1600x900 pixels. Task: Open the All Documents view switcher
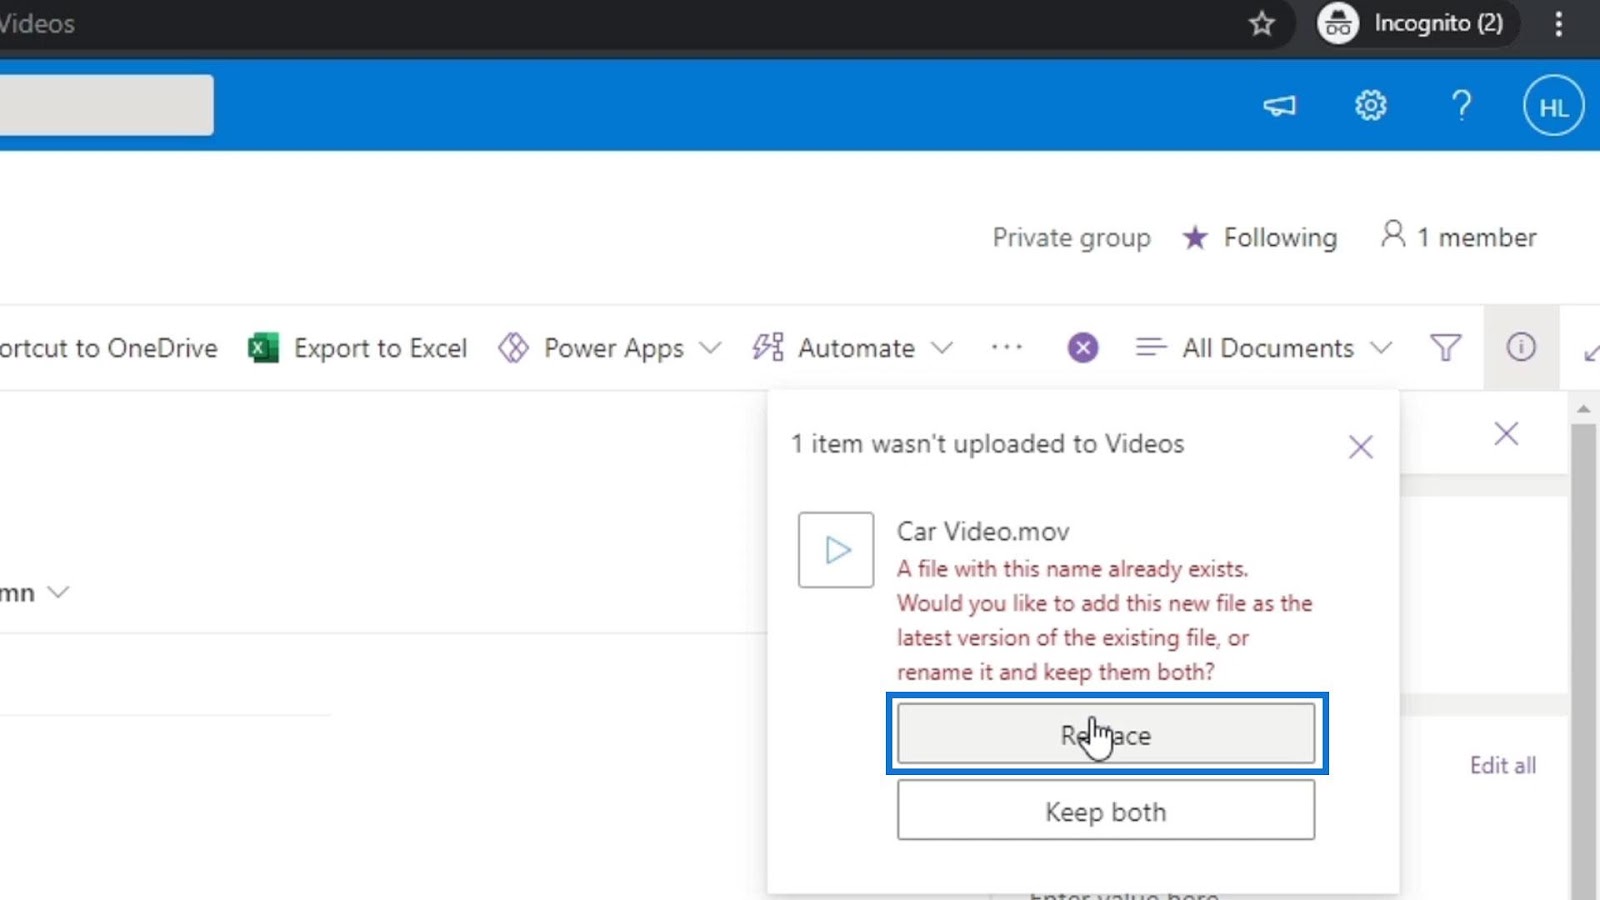tap(1264, 348)
